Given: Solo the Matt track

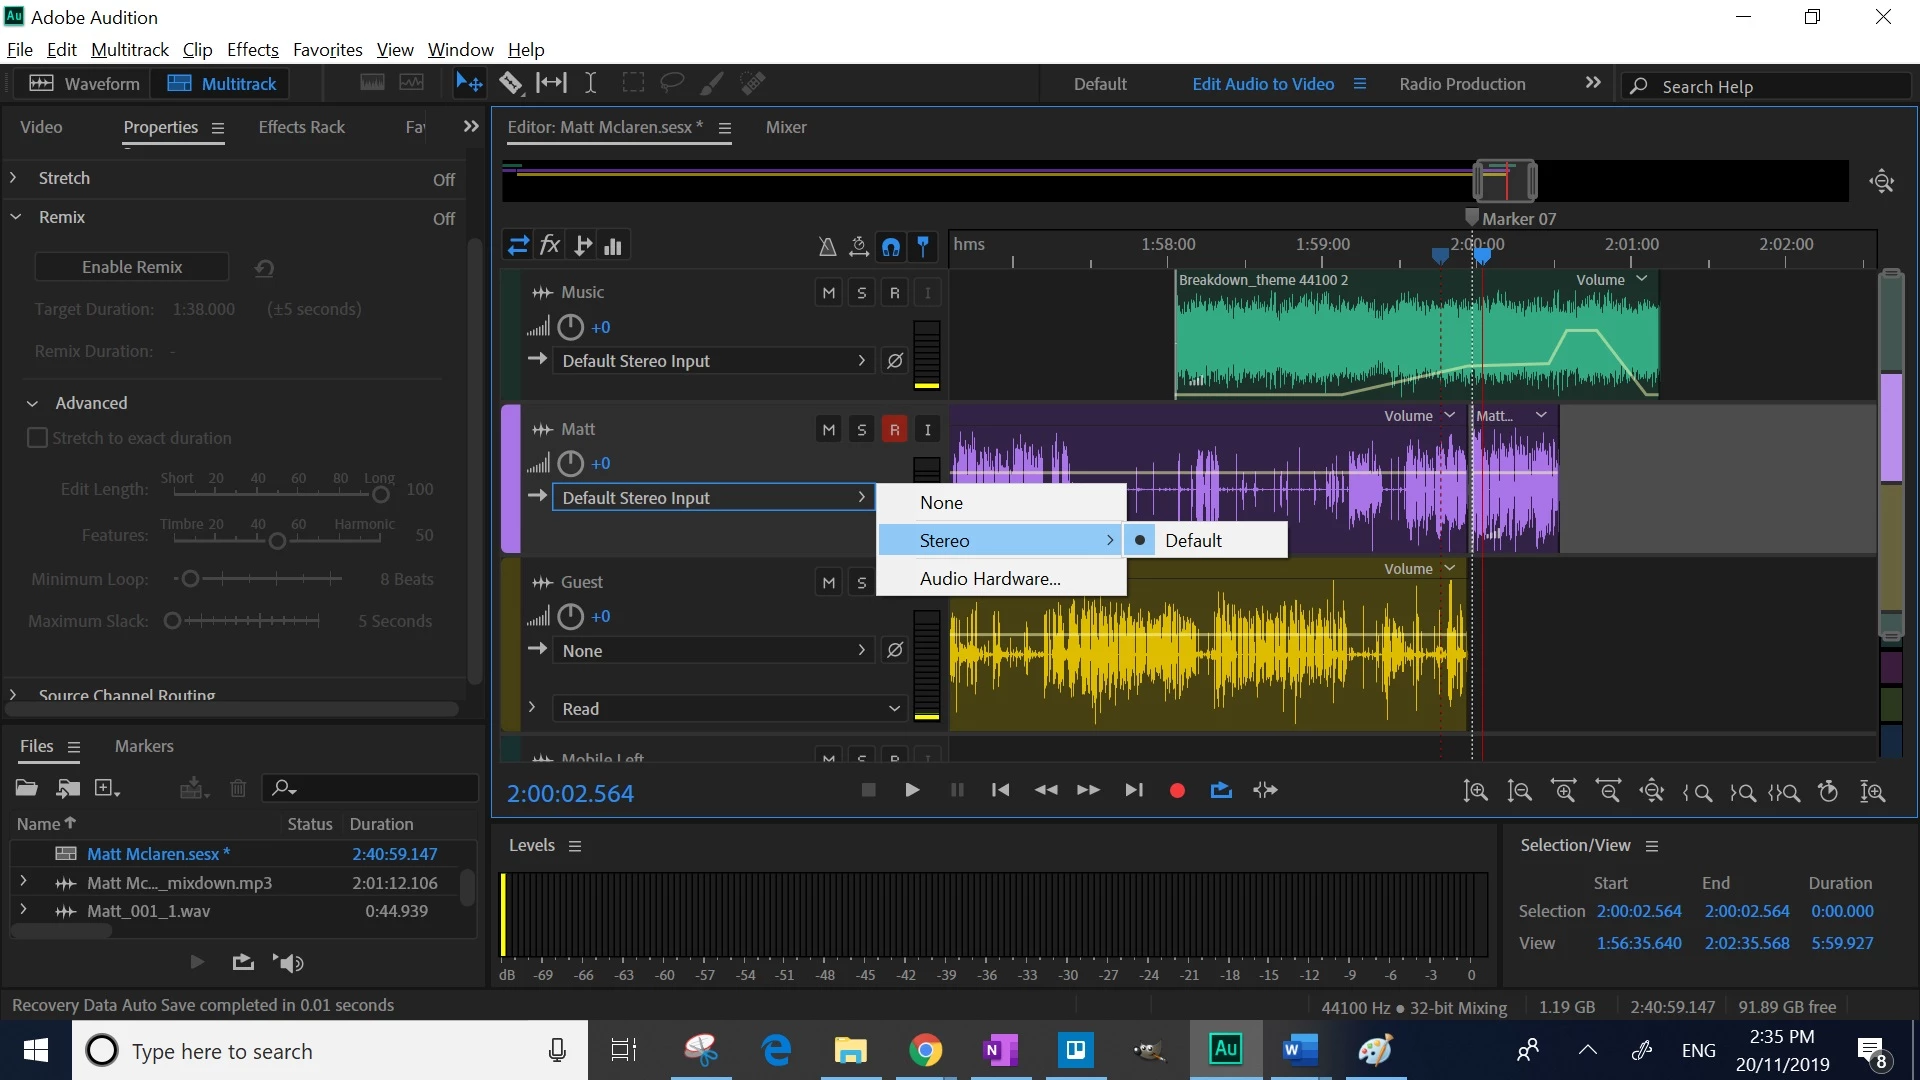Looking at the screenshot, I should coord(861,430).
